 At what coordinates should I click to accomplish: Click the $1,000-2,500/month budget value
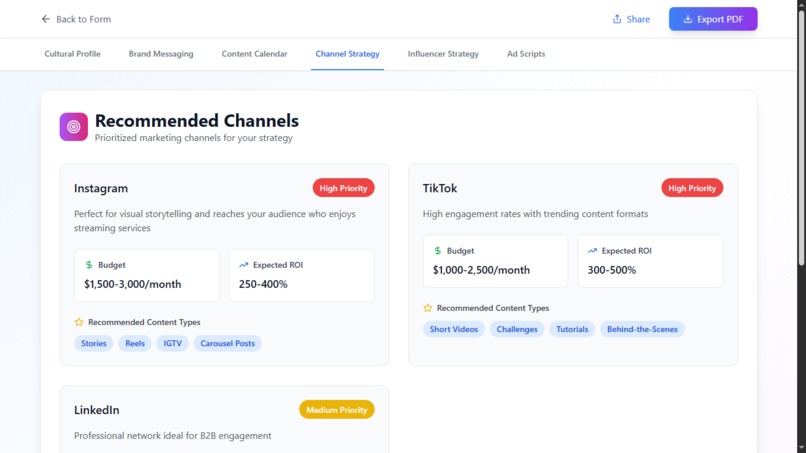tap(481, 270)
